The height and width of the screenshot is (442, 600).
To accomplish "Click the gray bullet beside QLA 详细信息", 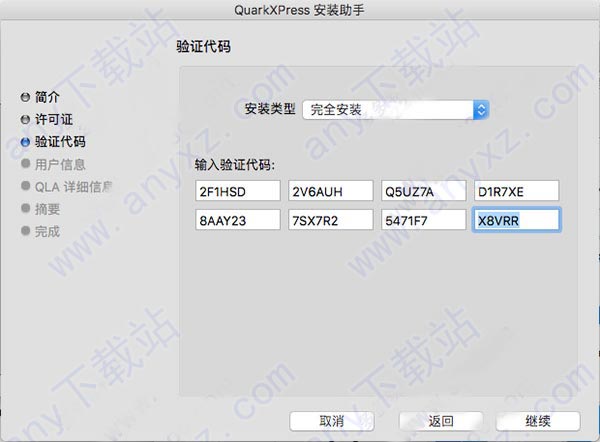I will [x=25, y=186].
